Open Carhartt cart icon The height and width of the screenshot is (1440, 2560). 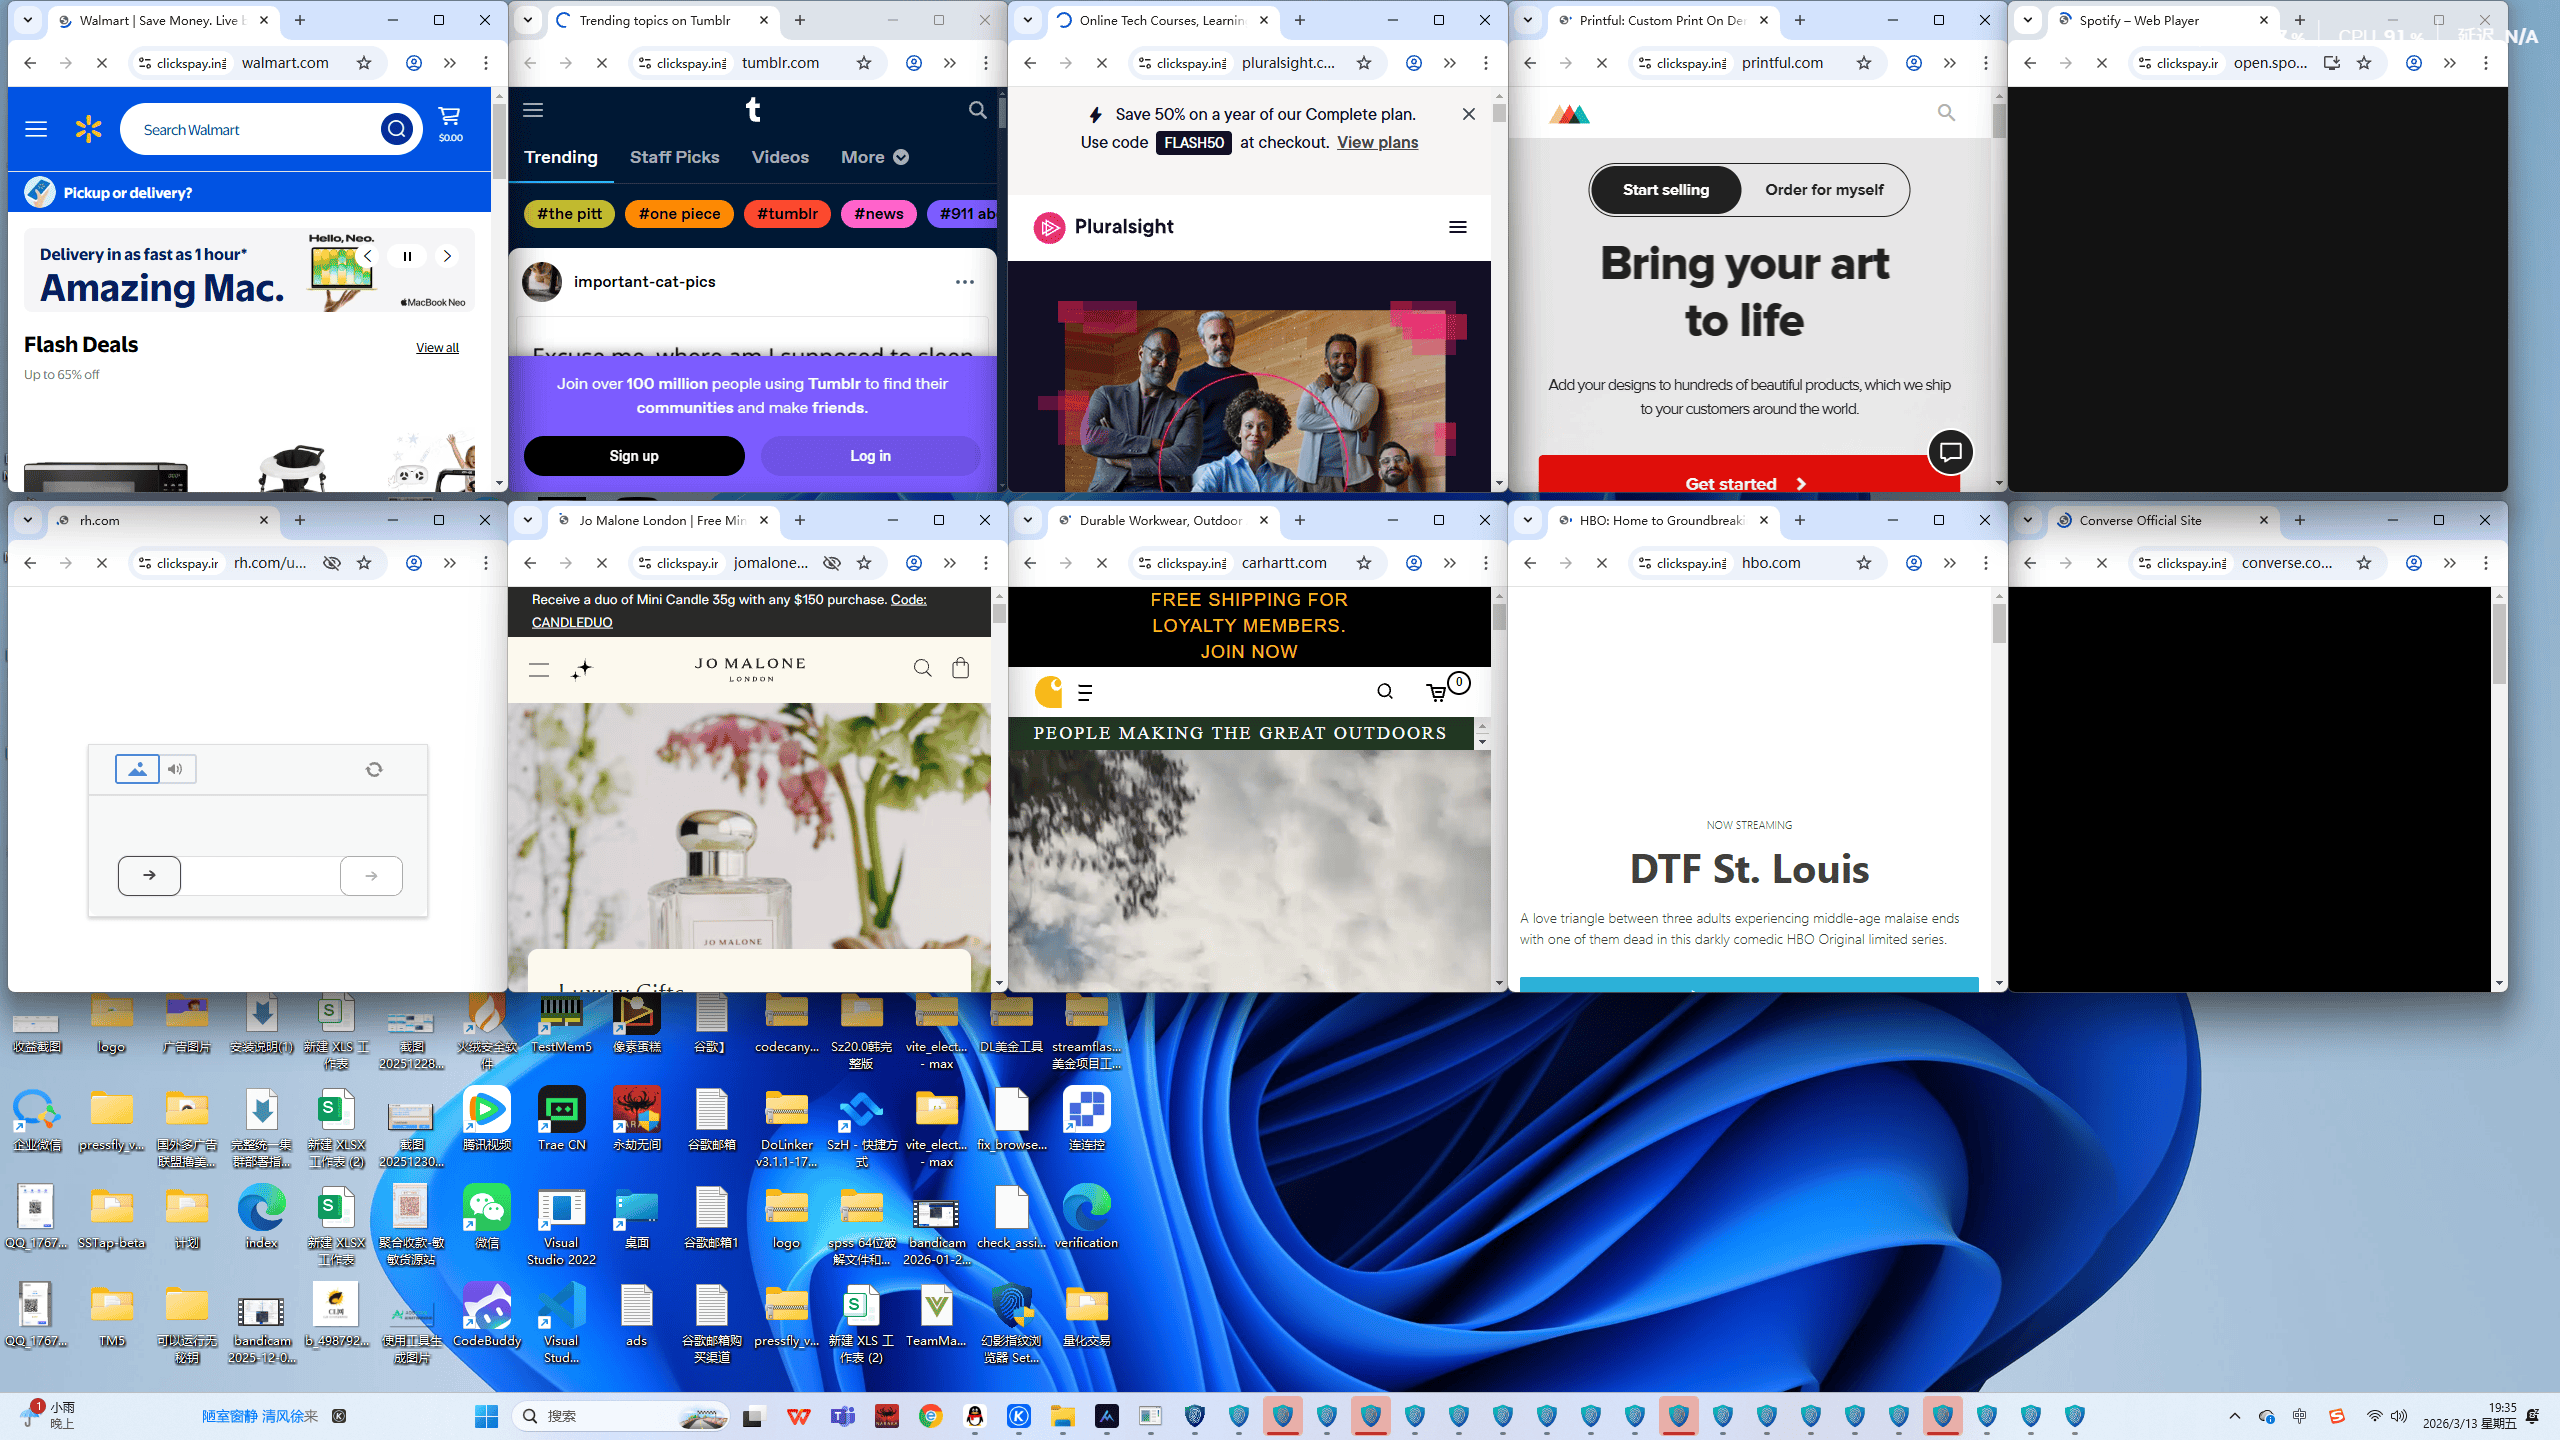pos(1437,692)
